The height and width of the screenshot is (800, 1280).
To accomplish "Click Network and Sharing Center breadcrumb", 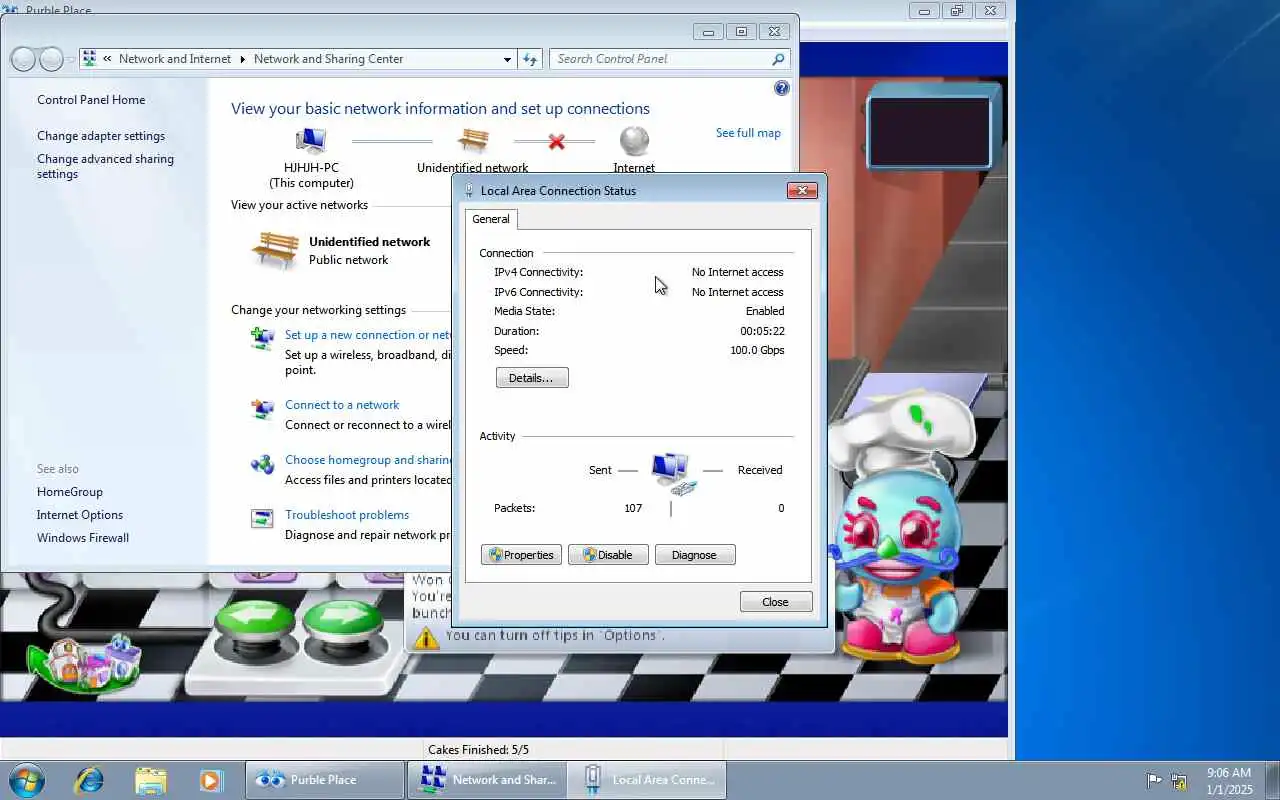I will (329, 59).
